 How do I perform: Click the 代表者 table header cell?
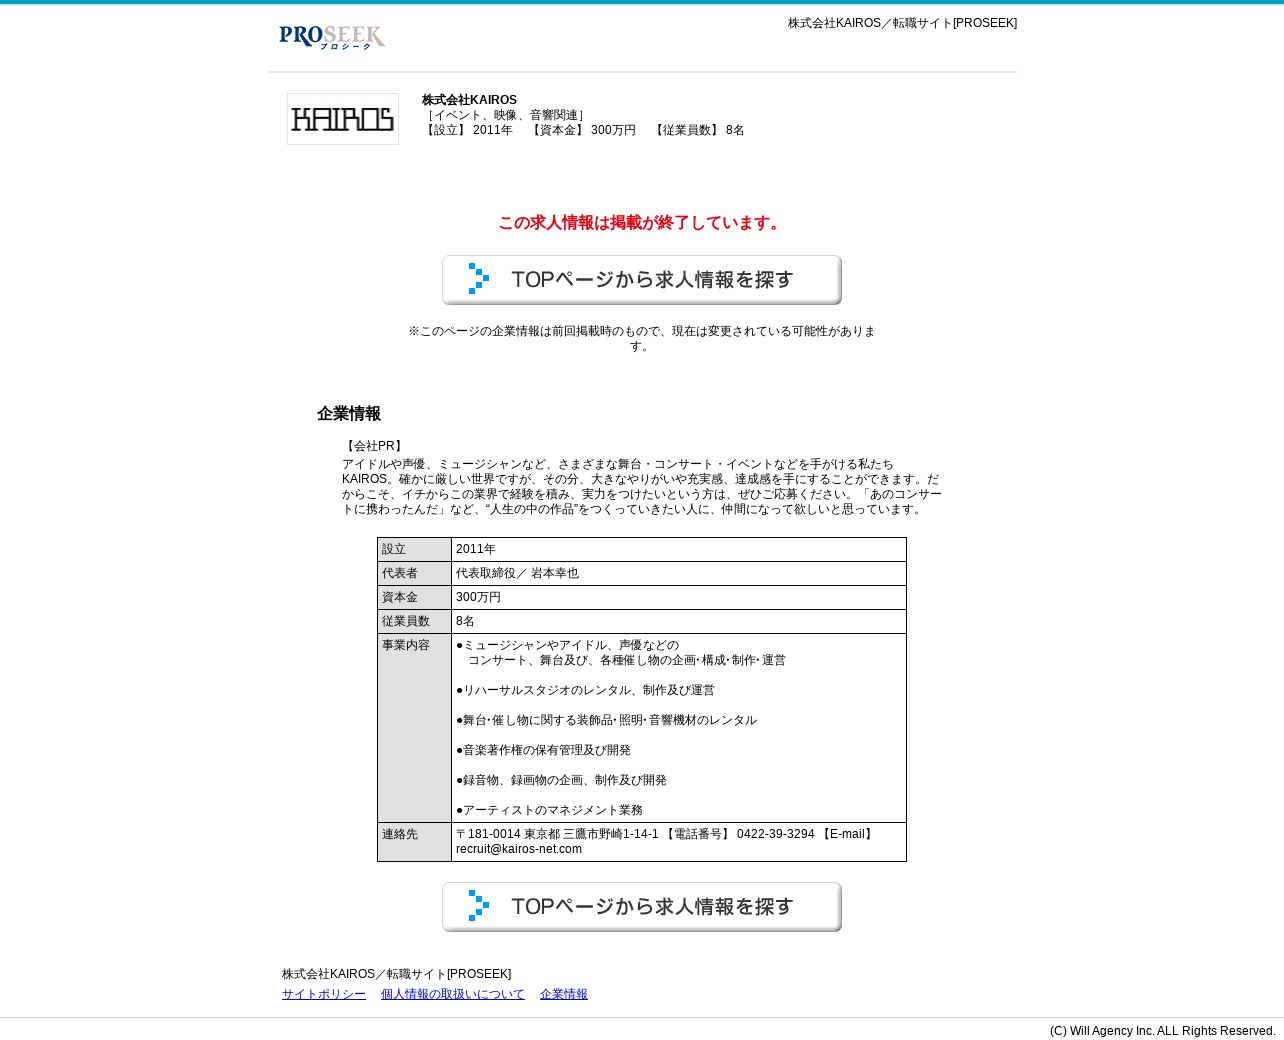[x=414, y=574]
